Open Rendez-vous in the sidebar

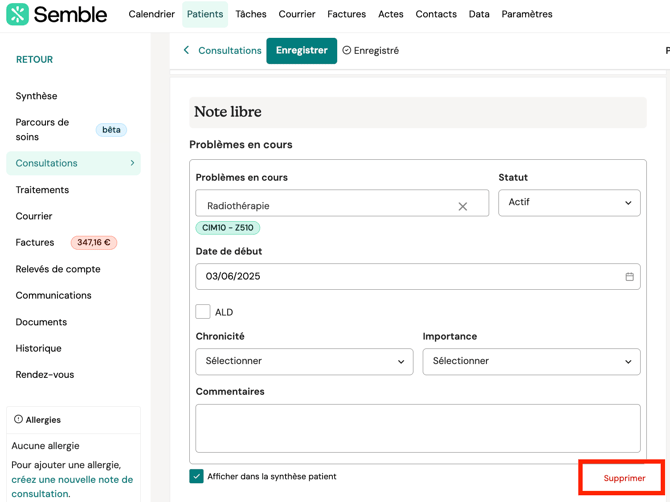coord(45,375)
